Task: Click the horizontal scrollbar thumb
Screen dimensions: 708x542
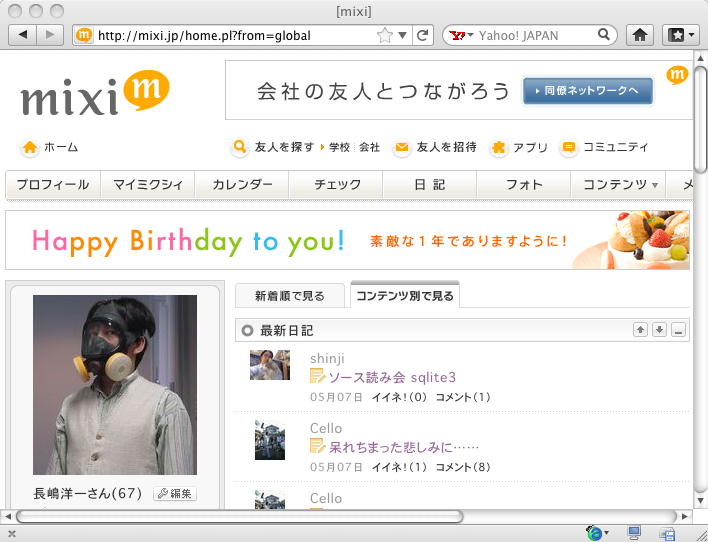Action: coord(239,516)
